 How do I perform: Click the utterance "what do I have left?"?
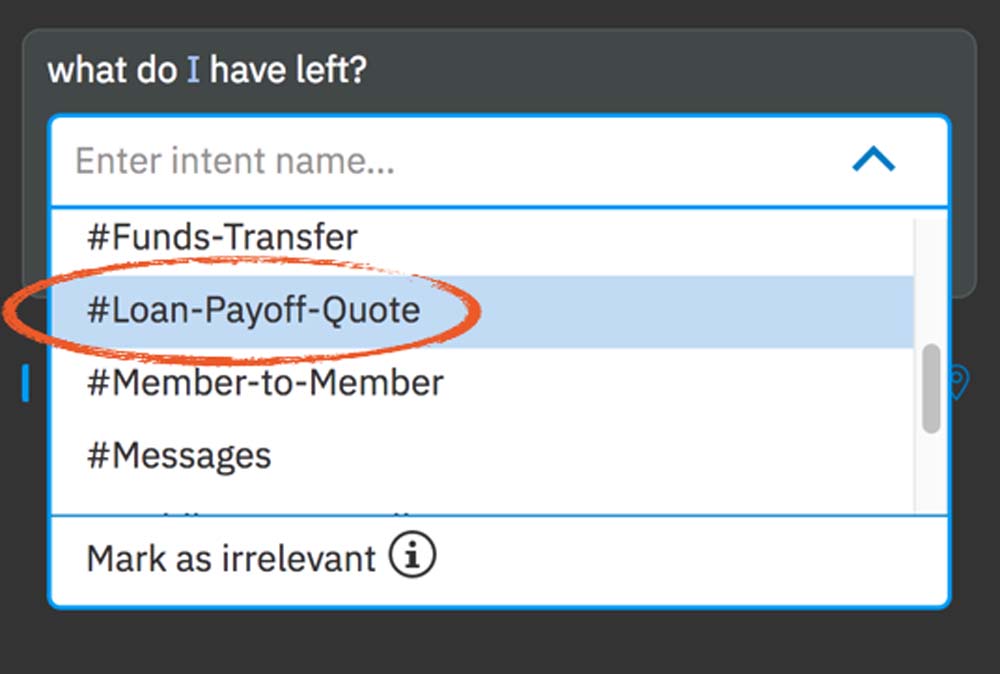tap(207, 71)
